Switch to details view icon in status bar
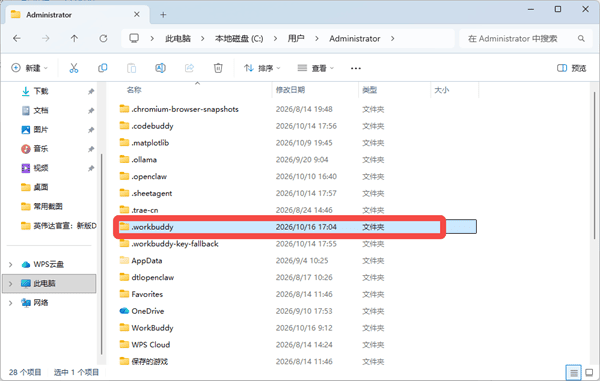This screenshot has width=600, height=381. point(574,372)
